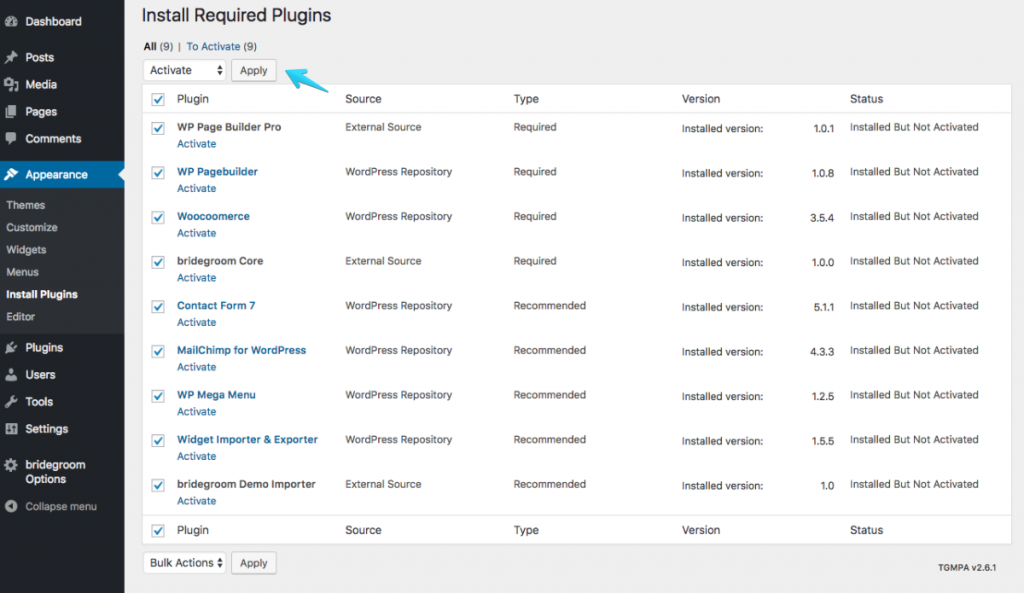The height and width of the screenshot is (593, 1024).
Task: Click the Collapse menu arrow icon
Action: pyautogui.click(x=10, y=506)
